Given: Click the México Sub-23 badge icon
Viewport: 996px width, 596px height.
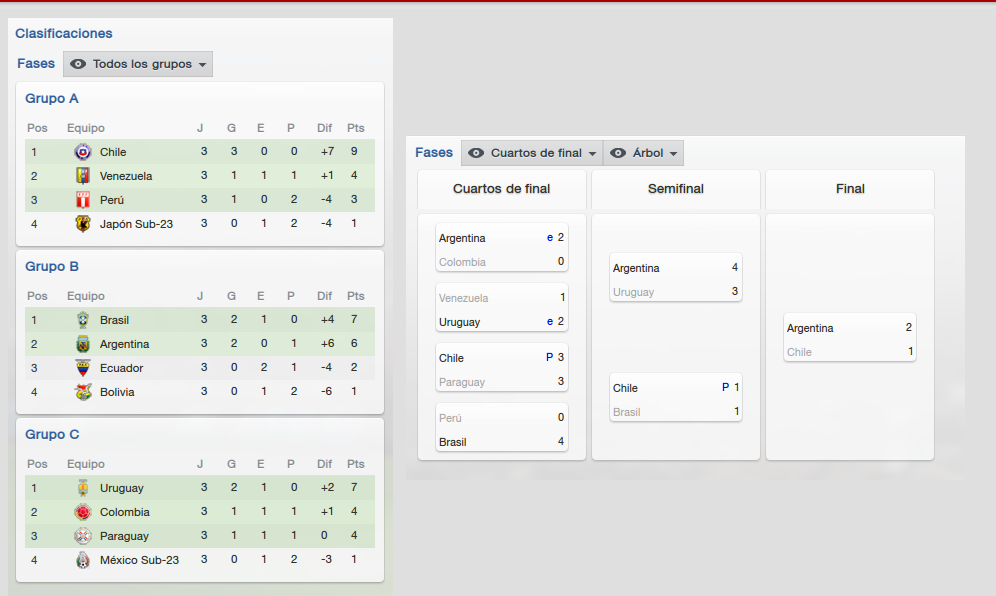Looking at the screenshot, I should pos(83,560).
